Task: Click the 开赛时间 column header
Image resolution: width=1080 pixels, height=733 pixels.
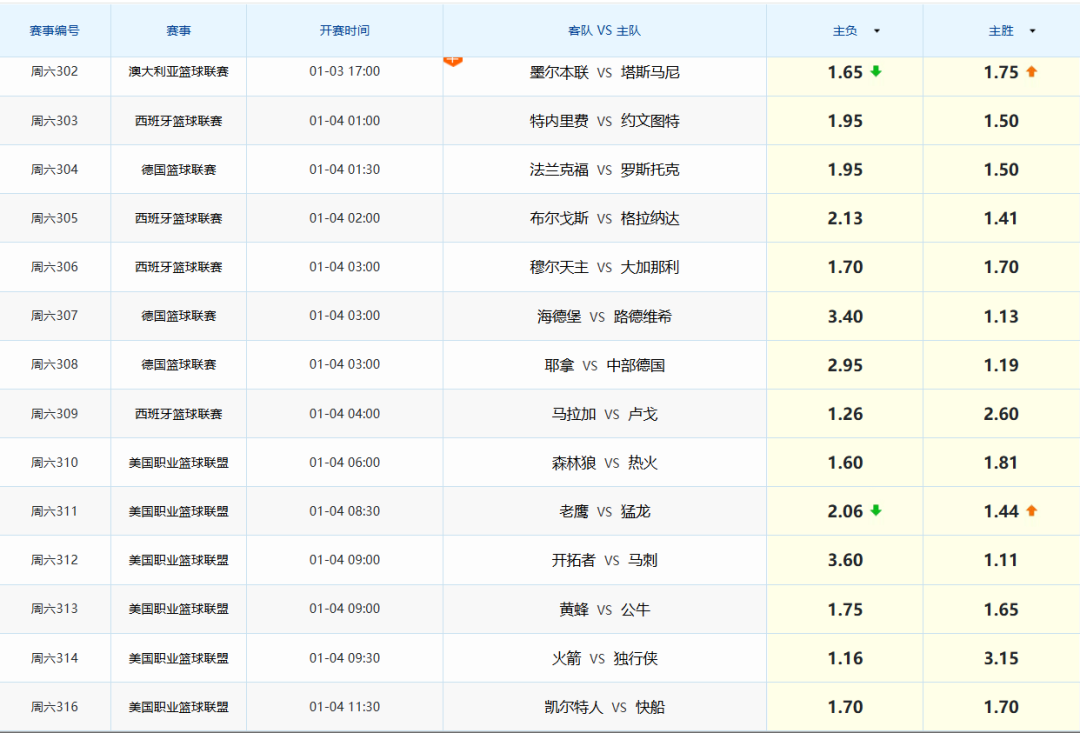Action: point(344,30)
